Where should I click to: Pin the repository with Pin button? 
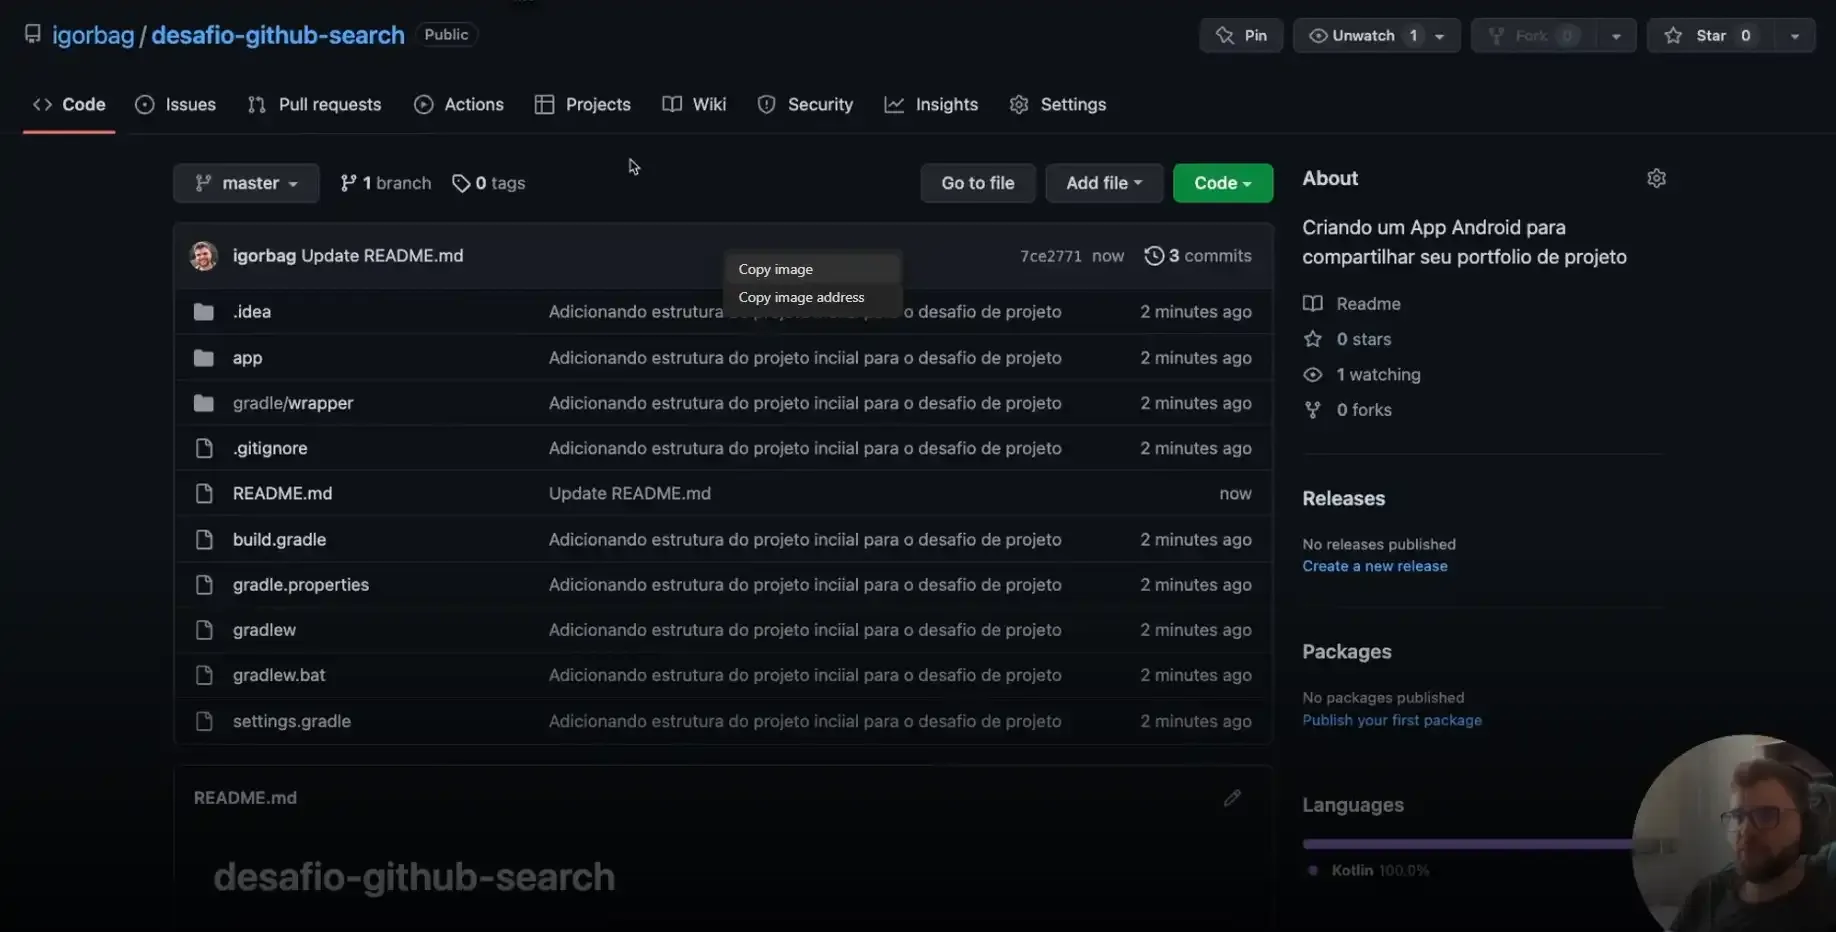pos(1241,35)
